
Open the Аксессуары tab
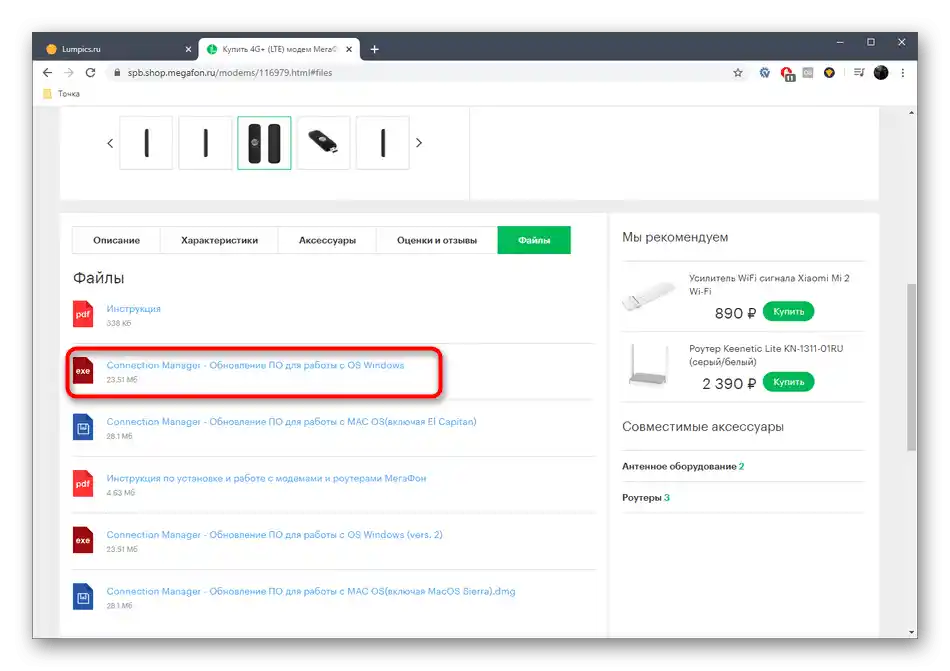point(327,240)
